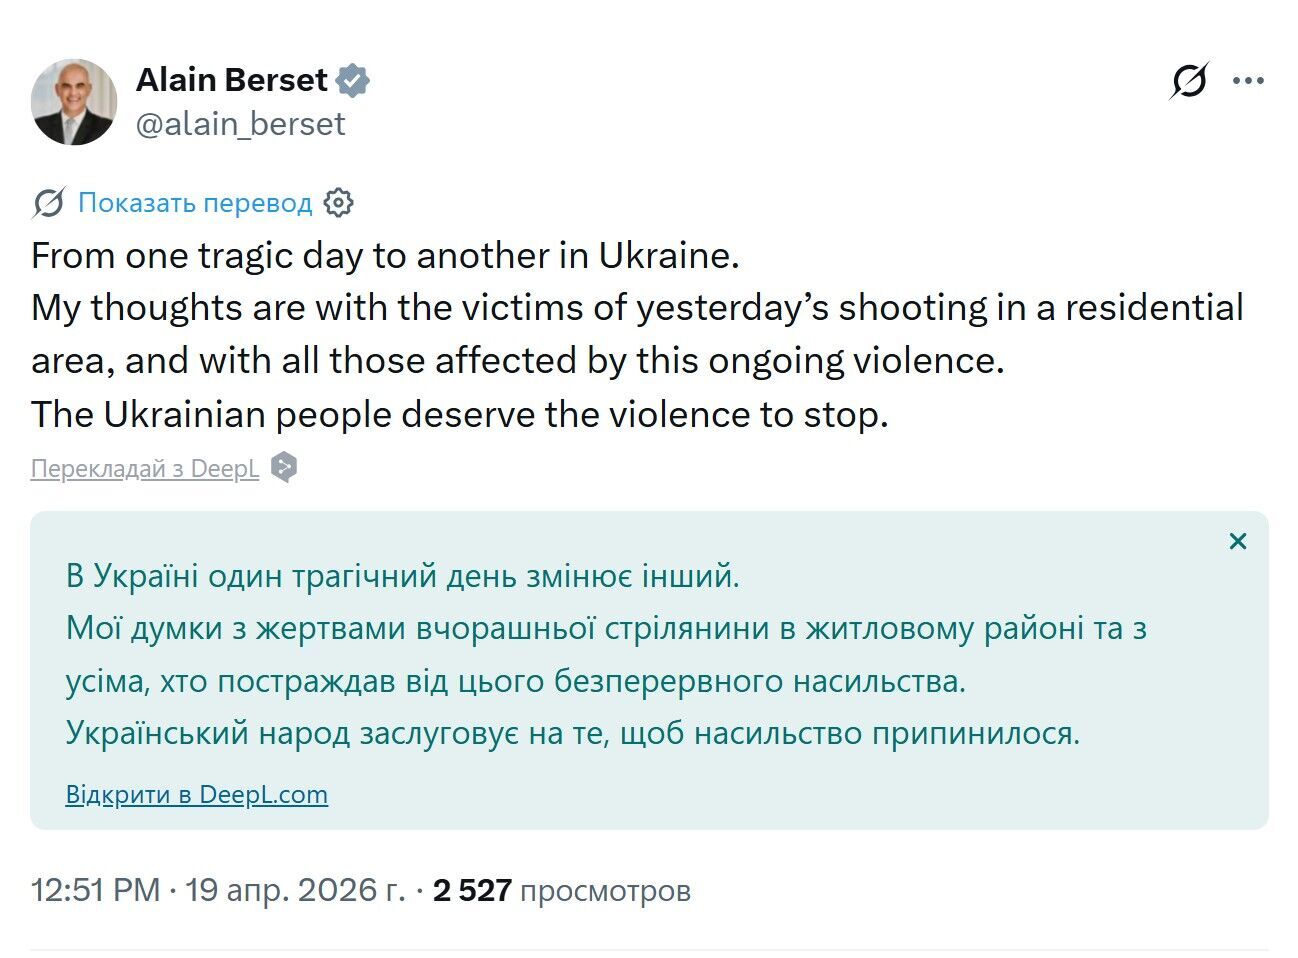Open "Відкрити в DeepL.com" link

pyautogui.click(x=196, y=794)
